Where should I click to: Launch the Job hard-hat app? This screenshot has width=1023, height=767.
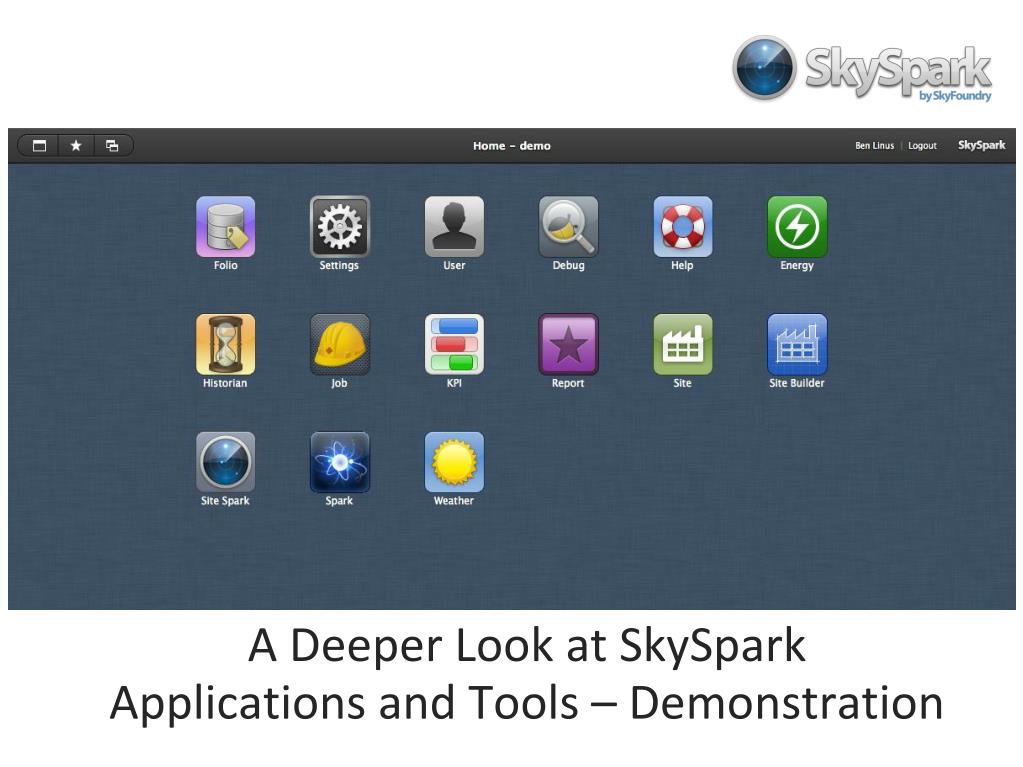click(x=339, y=344)
